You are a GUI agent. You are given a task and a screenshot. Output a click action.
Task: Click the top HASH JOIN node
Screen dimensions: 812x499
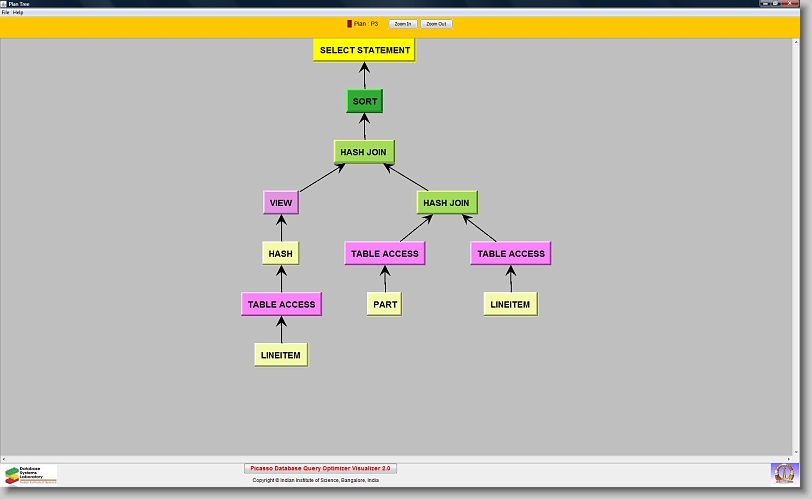click(x=364, y=152)
